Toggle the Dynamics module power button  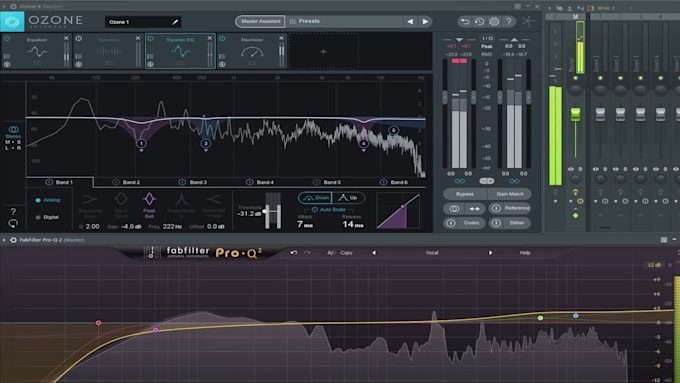78,39
